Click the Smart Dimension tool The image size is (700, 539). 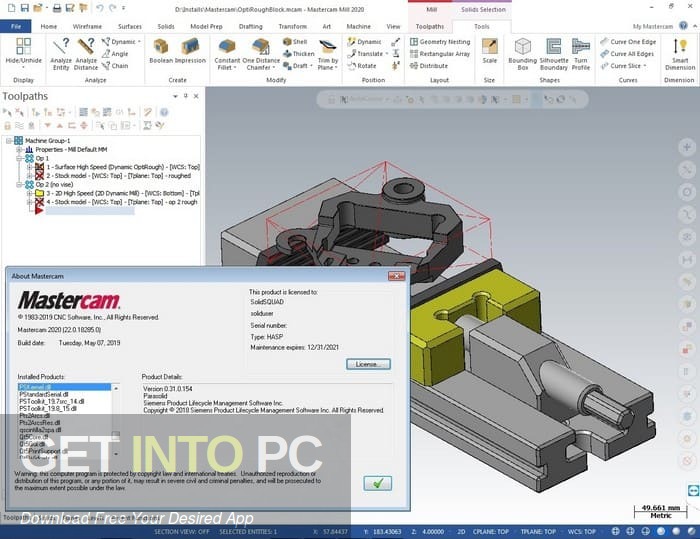point(680,54)
